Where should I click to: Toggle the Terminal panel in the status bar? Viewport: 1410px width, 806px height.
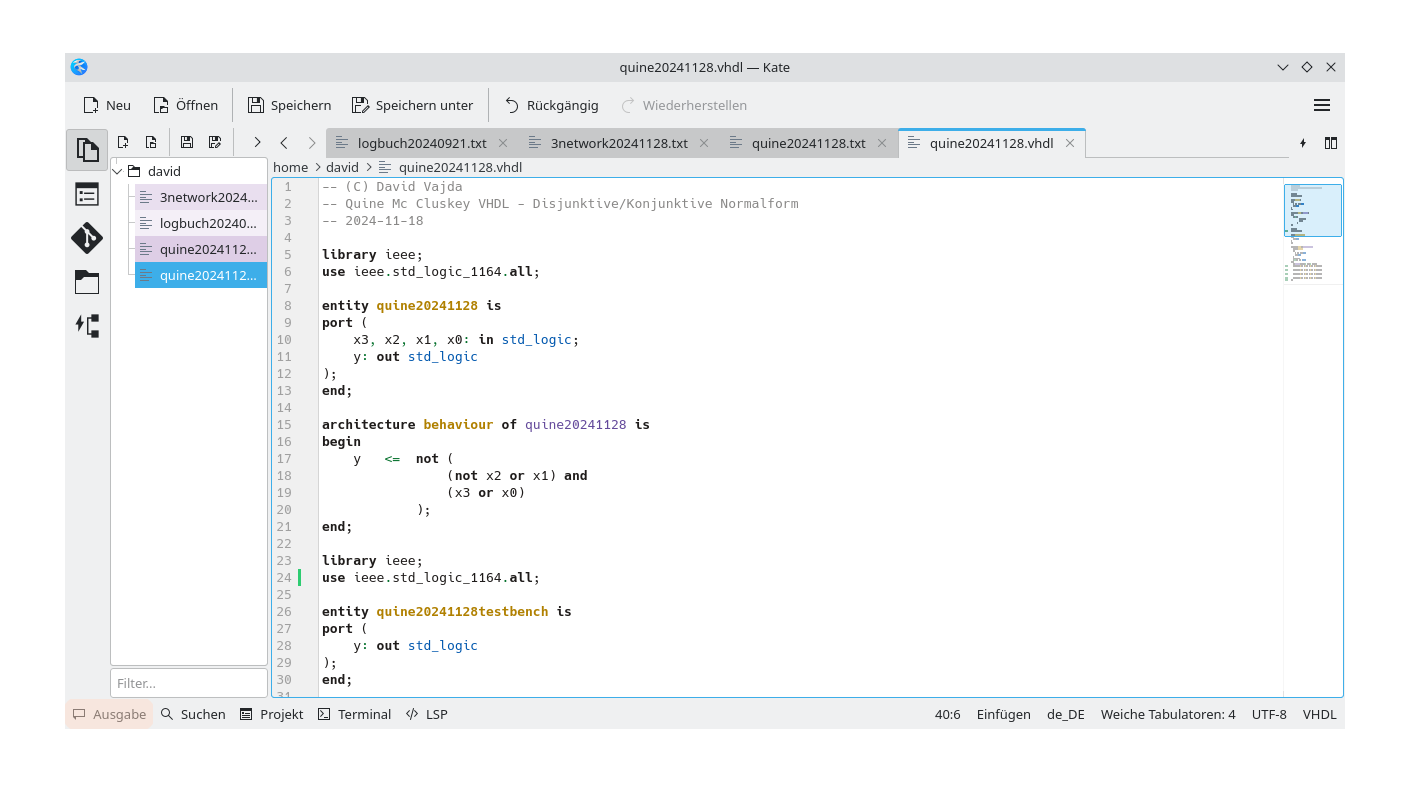click(x=355, y=714)
